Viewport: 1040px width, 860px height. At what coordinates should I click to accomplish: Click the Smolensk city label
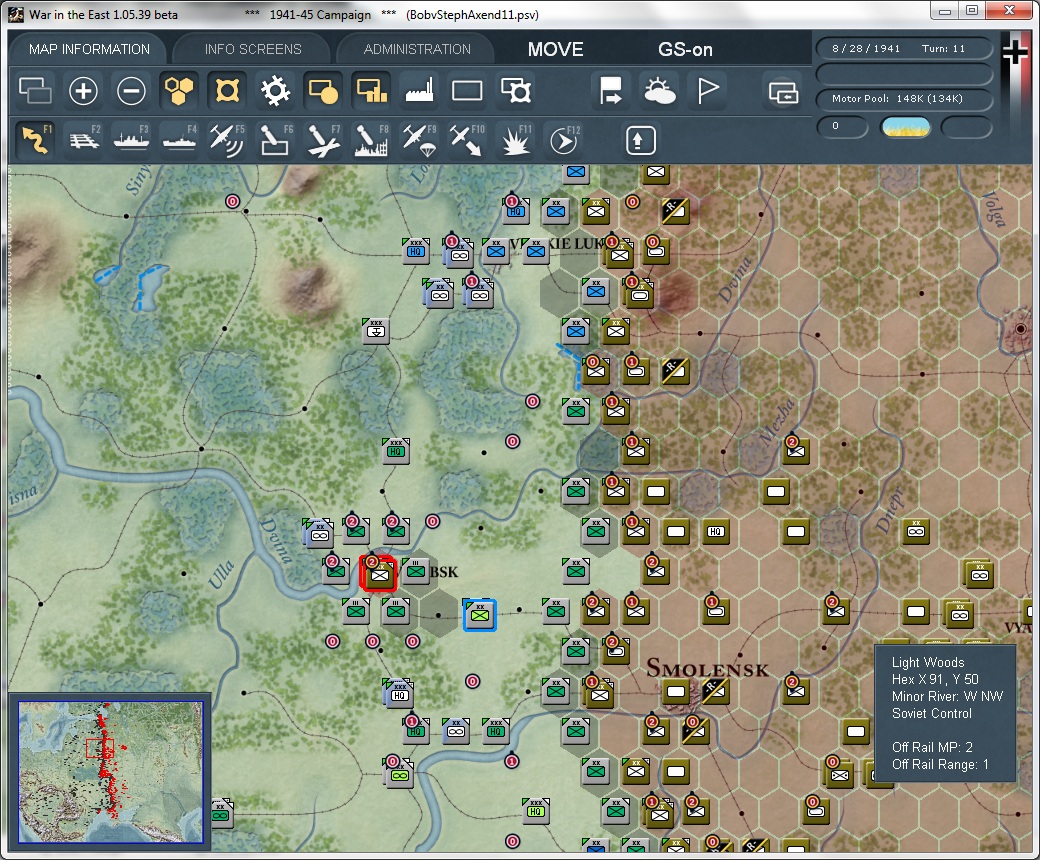tap(707, 668)
